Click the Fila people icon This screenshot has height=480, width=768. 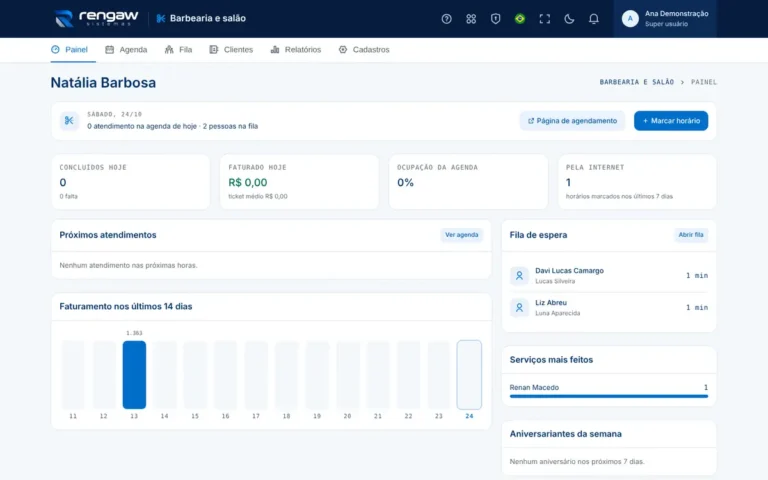[x=169, y=49]
